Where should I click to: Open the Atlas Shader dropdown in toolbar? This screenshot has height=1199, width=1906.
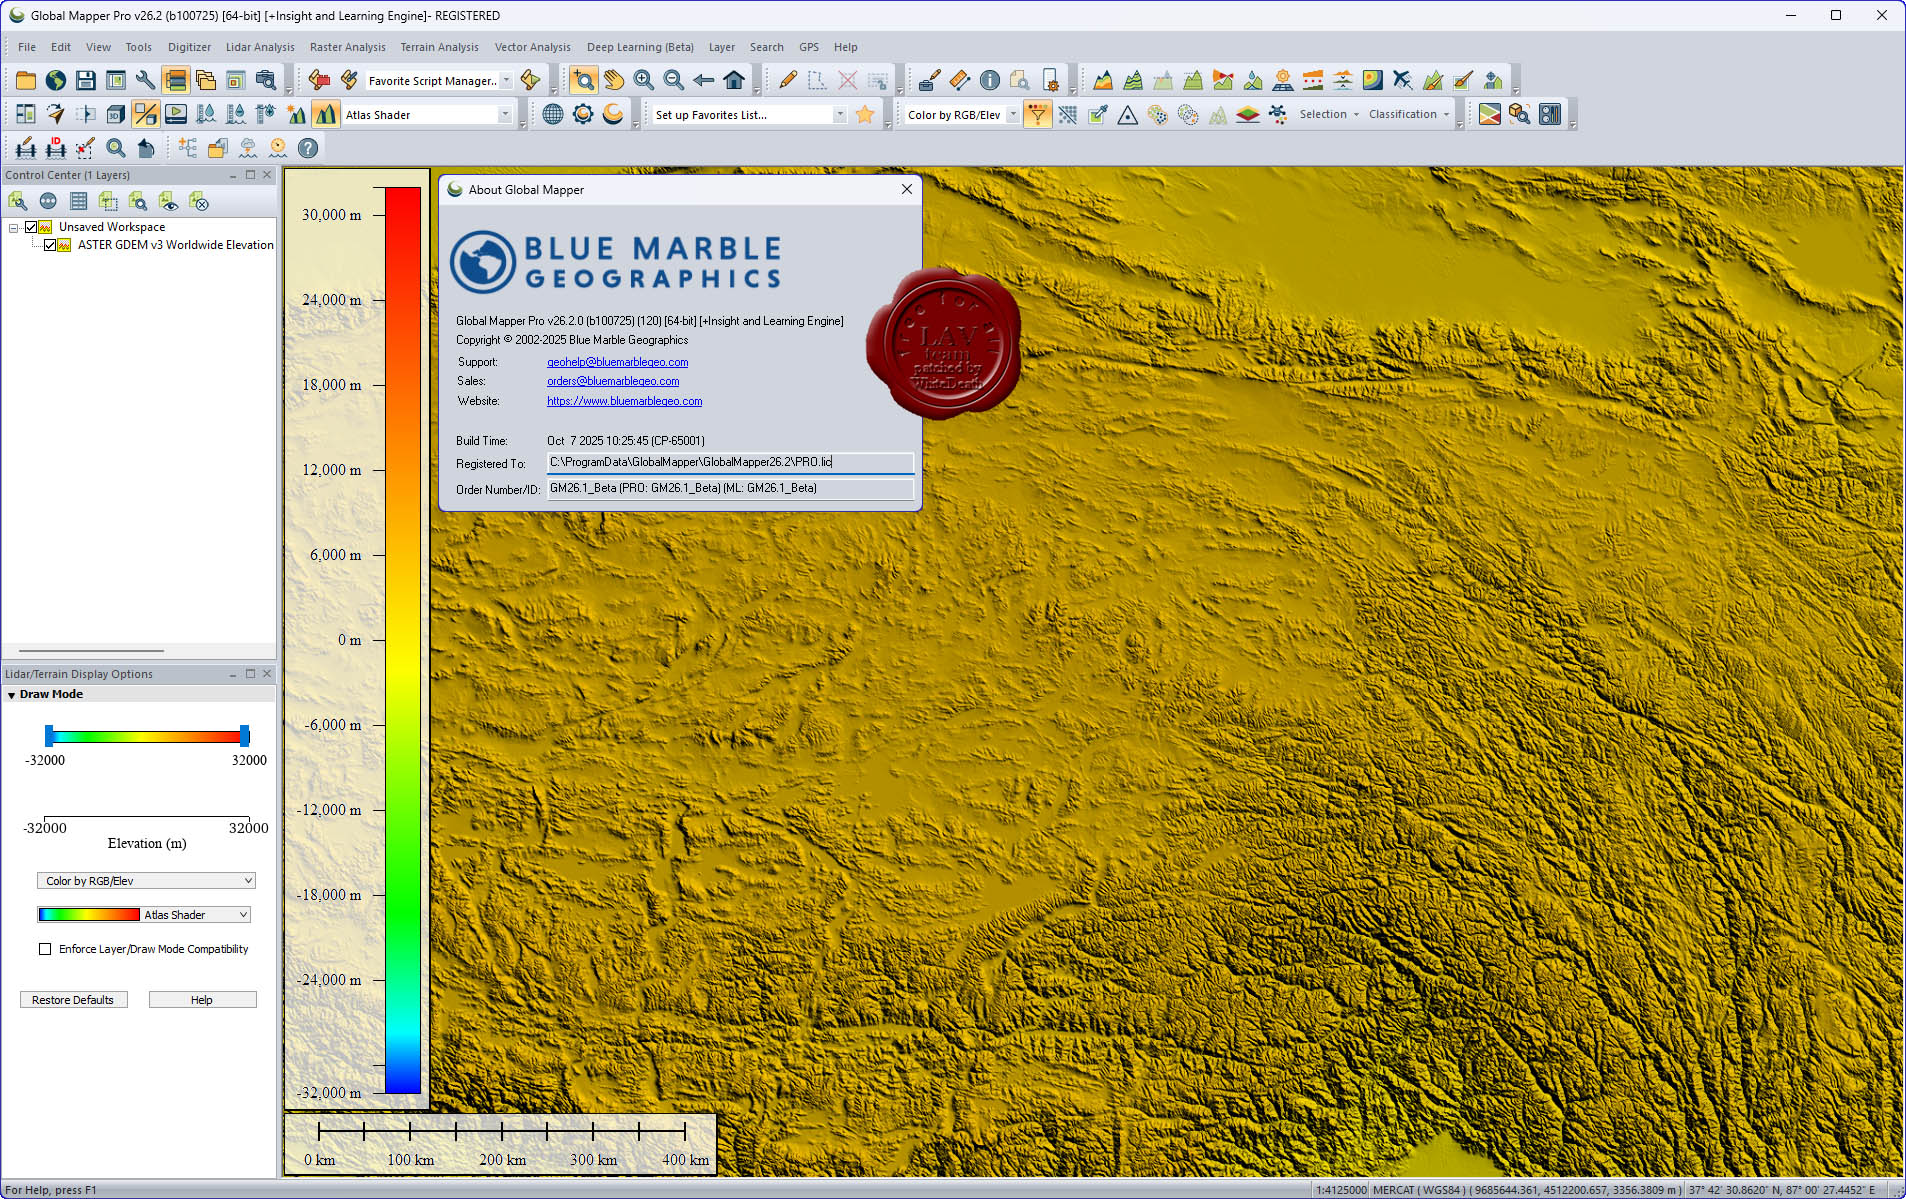[x=505, y=115]
